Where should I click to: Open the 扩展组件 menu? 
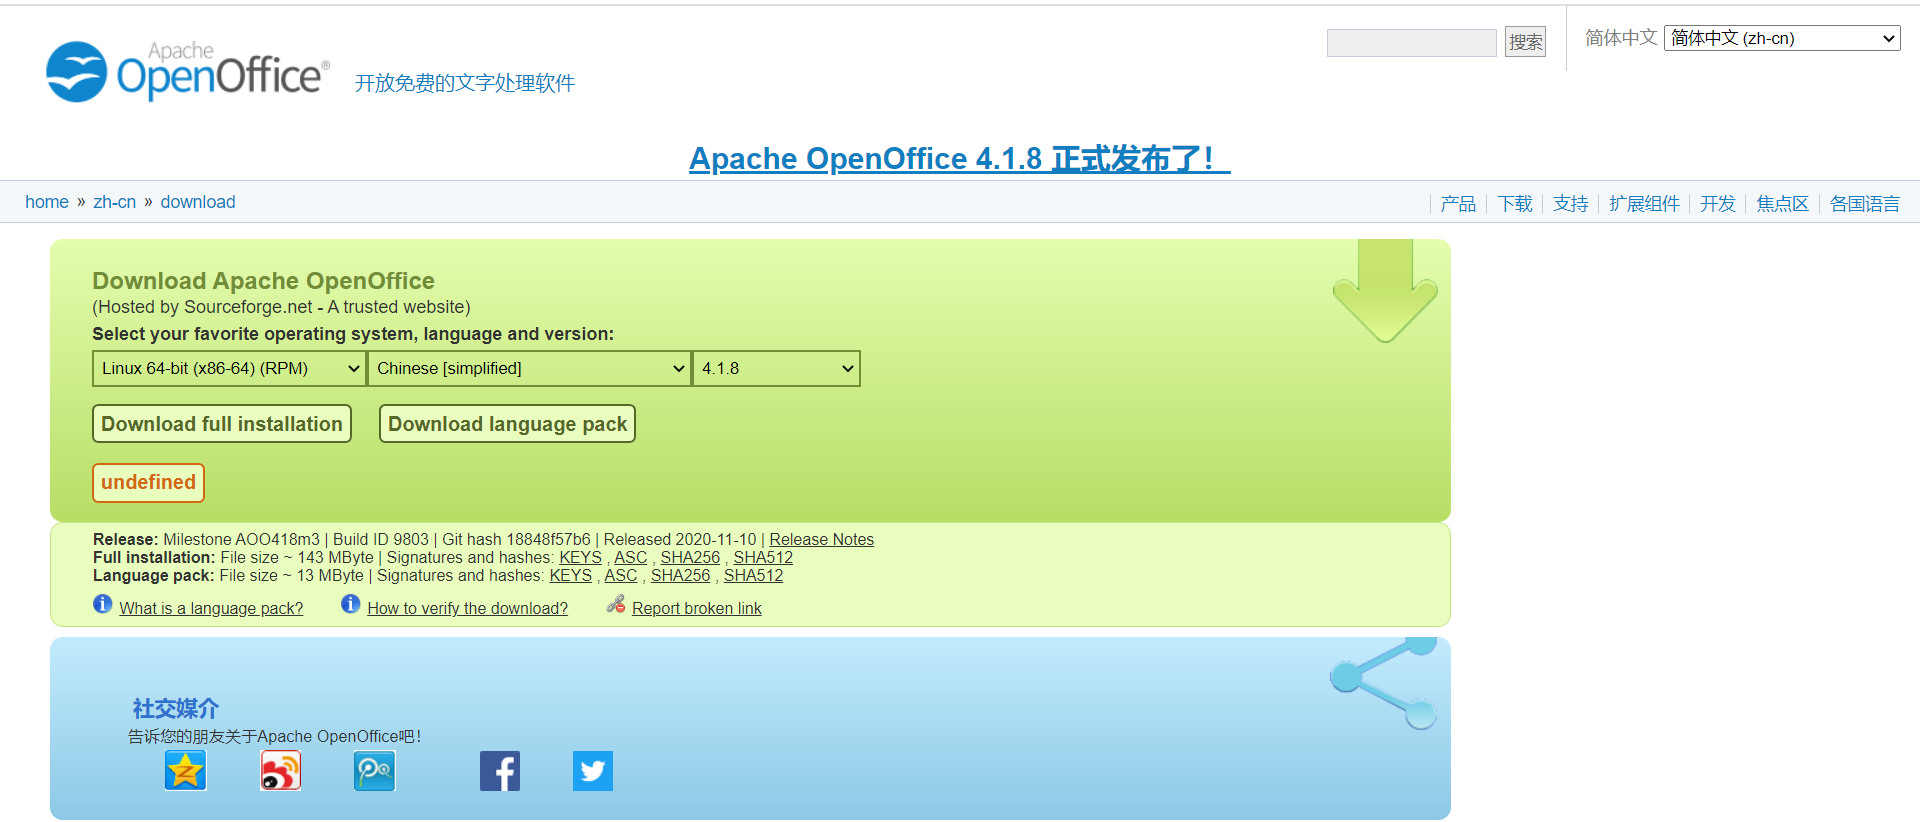(x=1645, y=204)
